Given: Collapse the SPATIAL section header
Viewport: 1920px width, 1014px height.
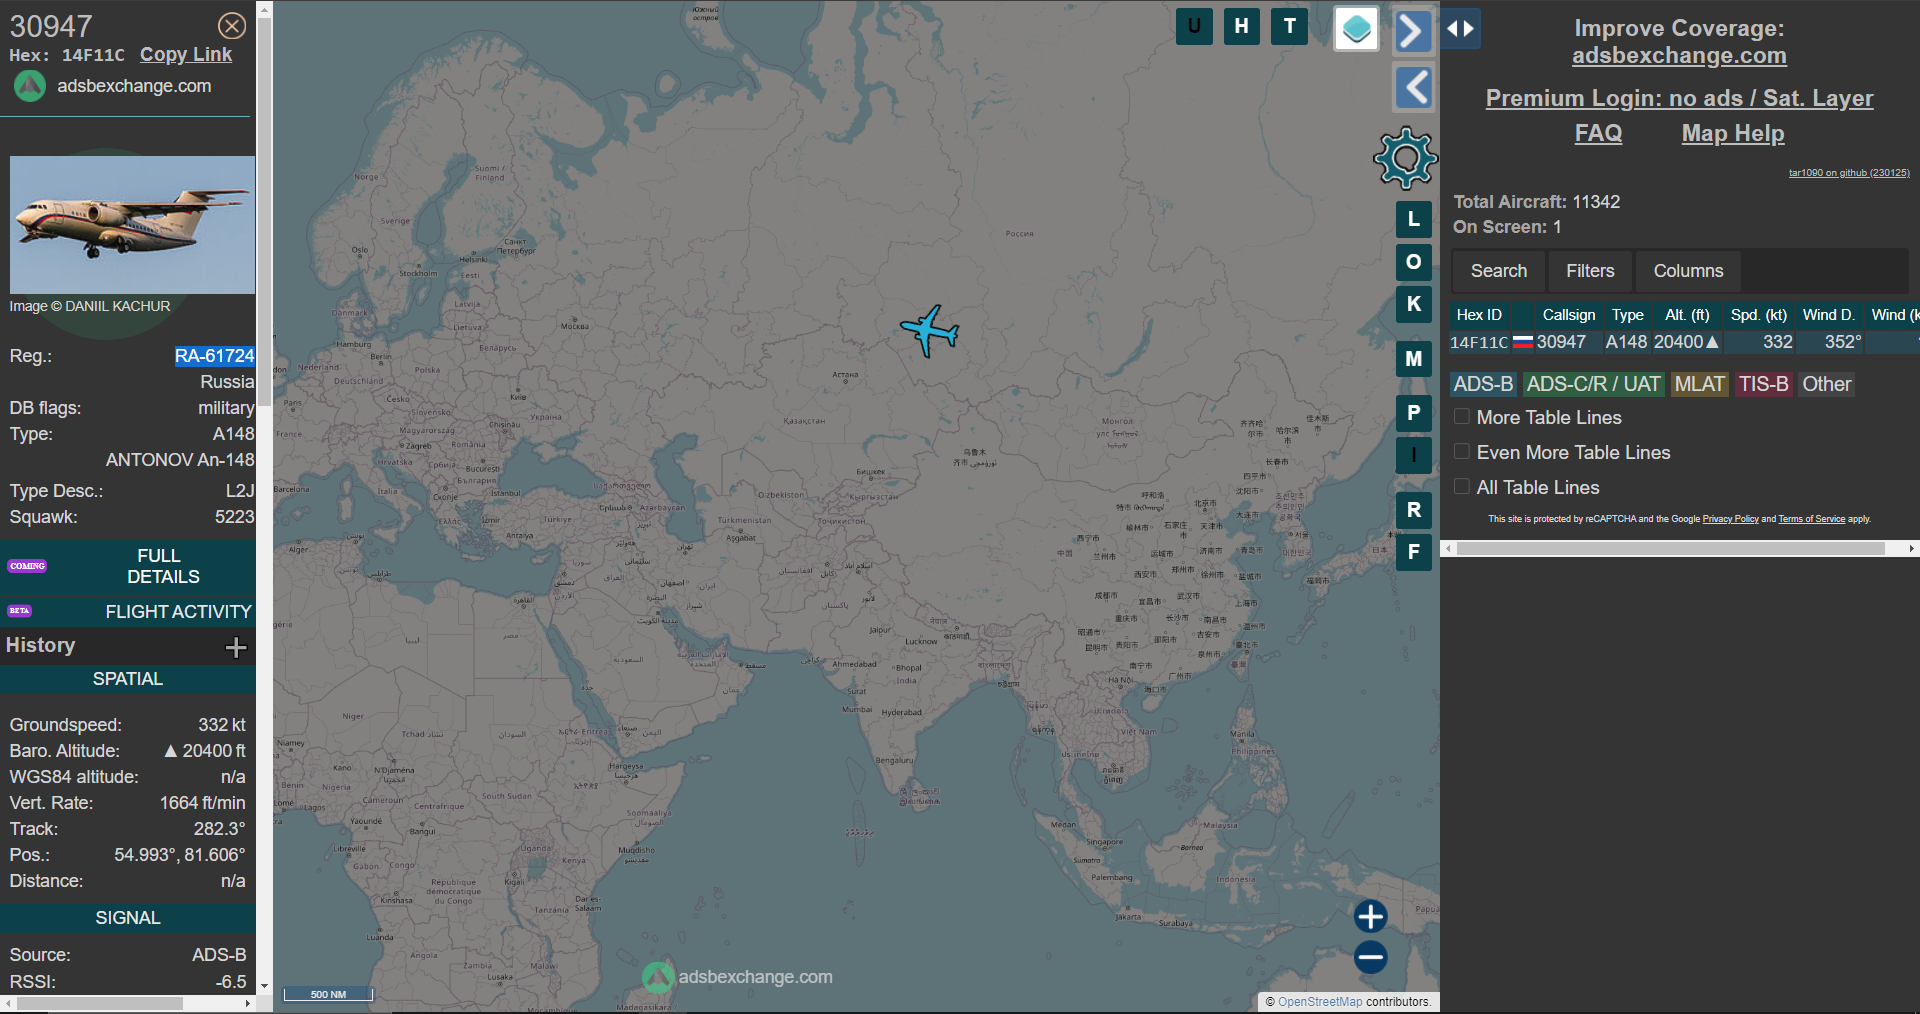Looking at the screenshot, I should [x=128, y=679].
